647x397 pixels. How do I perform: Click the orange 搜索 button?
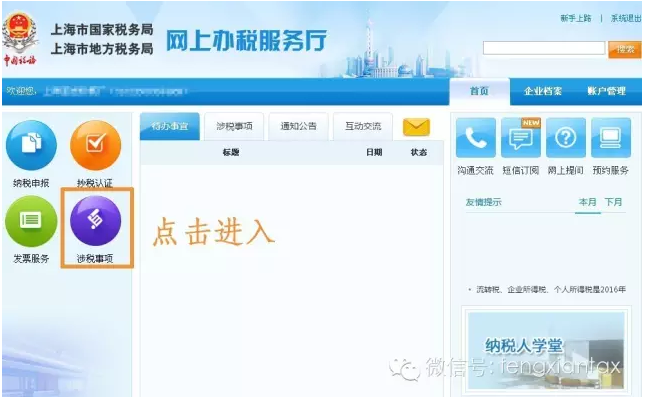625,50
